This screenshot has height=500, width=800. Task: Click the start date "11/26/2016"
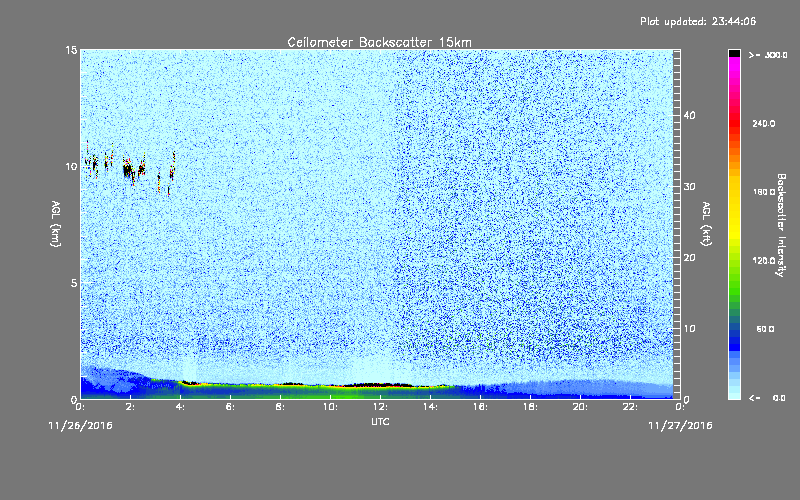(x=80, y=426)
